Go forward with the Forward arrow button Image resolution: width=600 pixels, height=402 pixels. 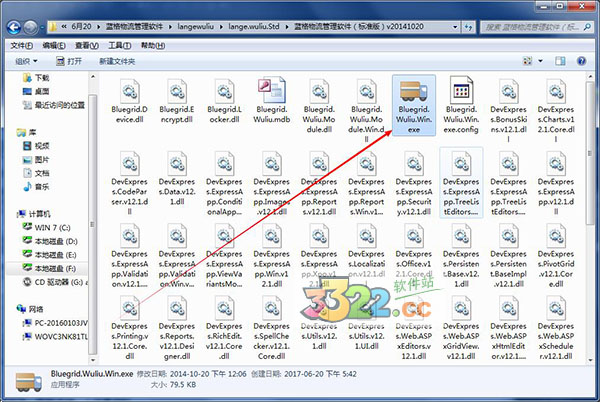click(31, 27)
